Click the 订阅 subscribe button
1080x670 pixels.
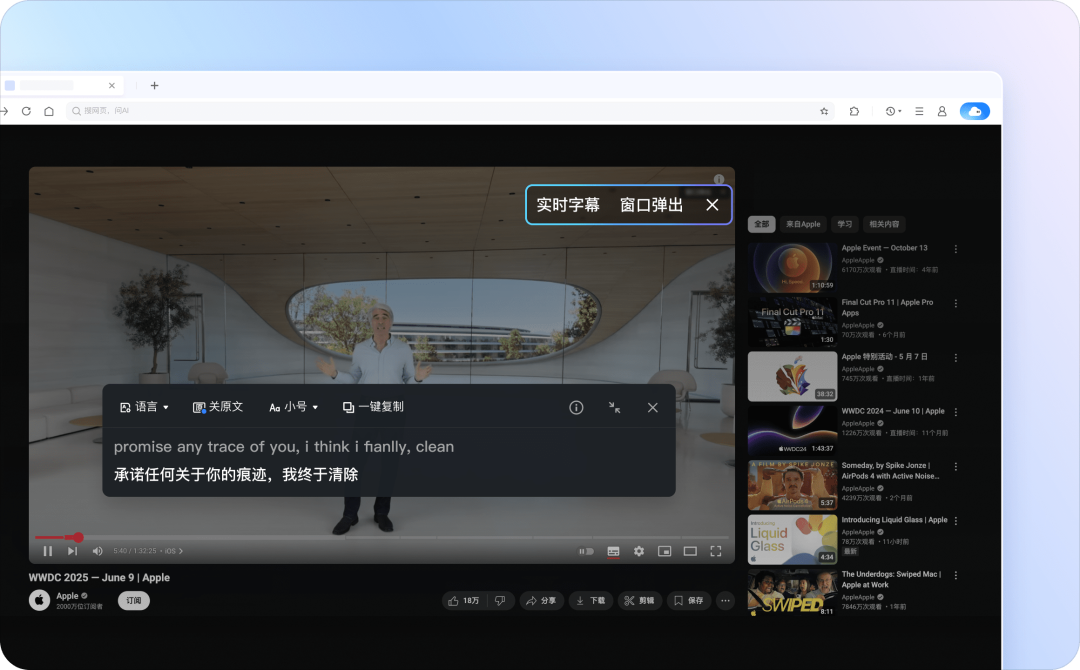(x=134, y=600)
